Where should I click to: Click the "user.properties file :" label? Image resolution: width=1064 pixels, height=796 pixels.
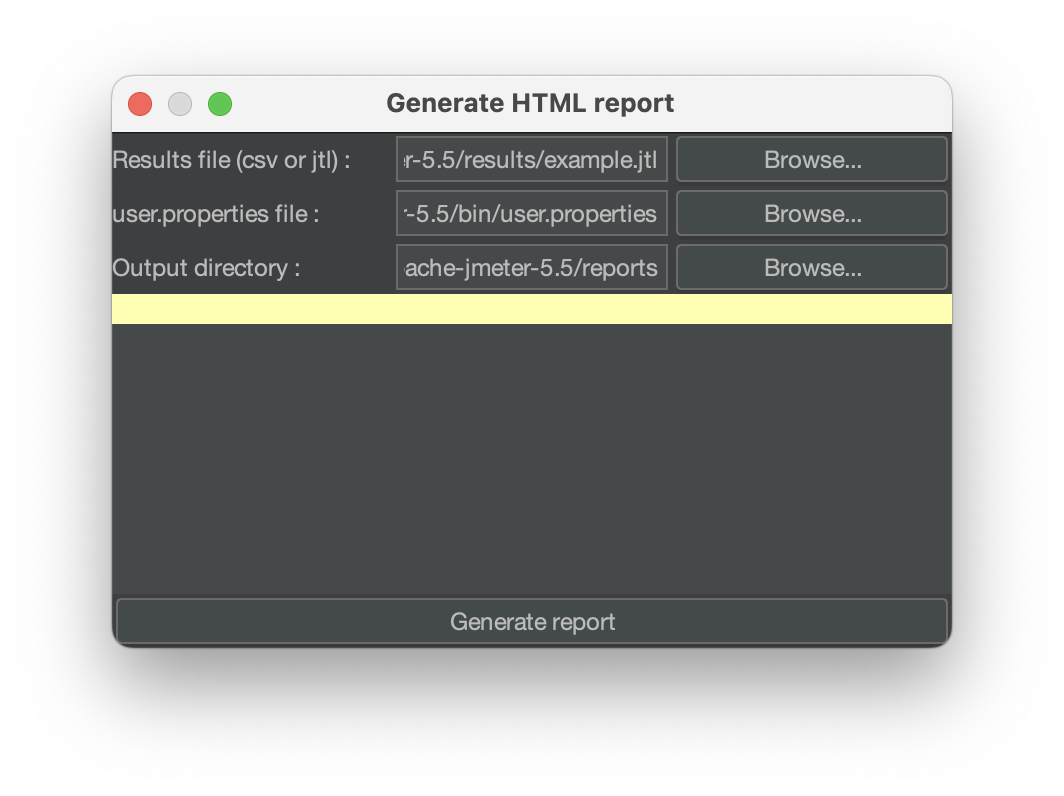(x=216, y=214)
